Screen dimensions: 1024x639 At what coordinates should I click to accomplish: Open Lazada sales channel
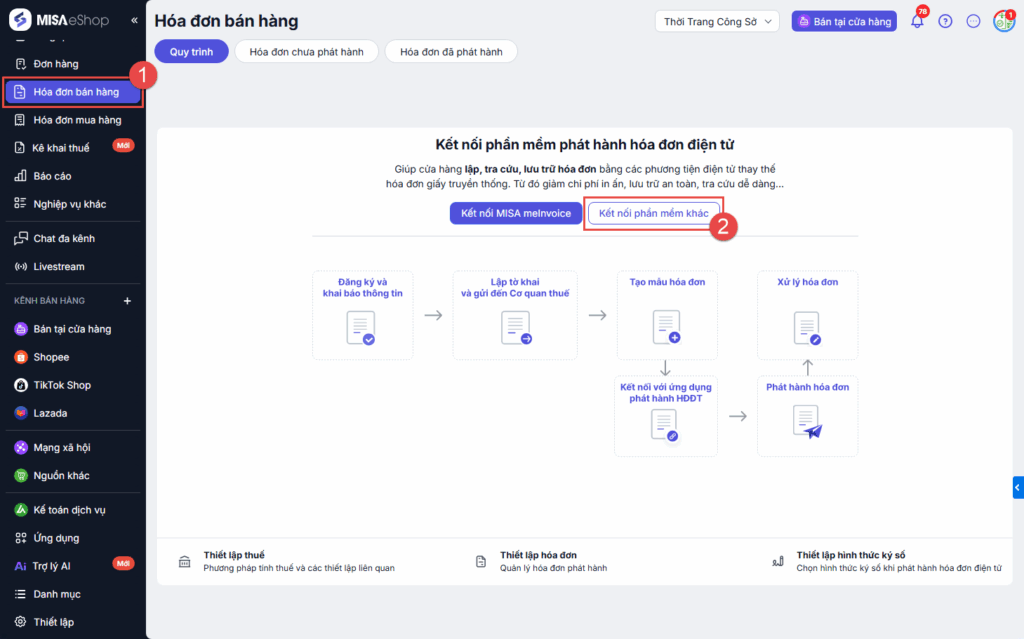(50, 413)
